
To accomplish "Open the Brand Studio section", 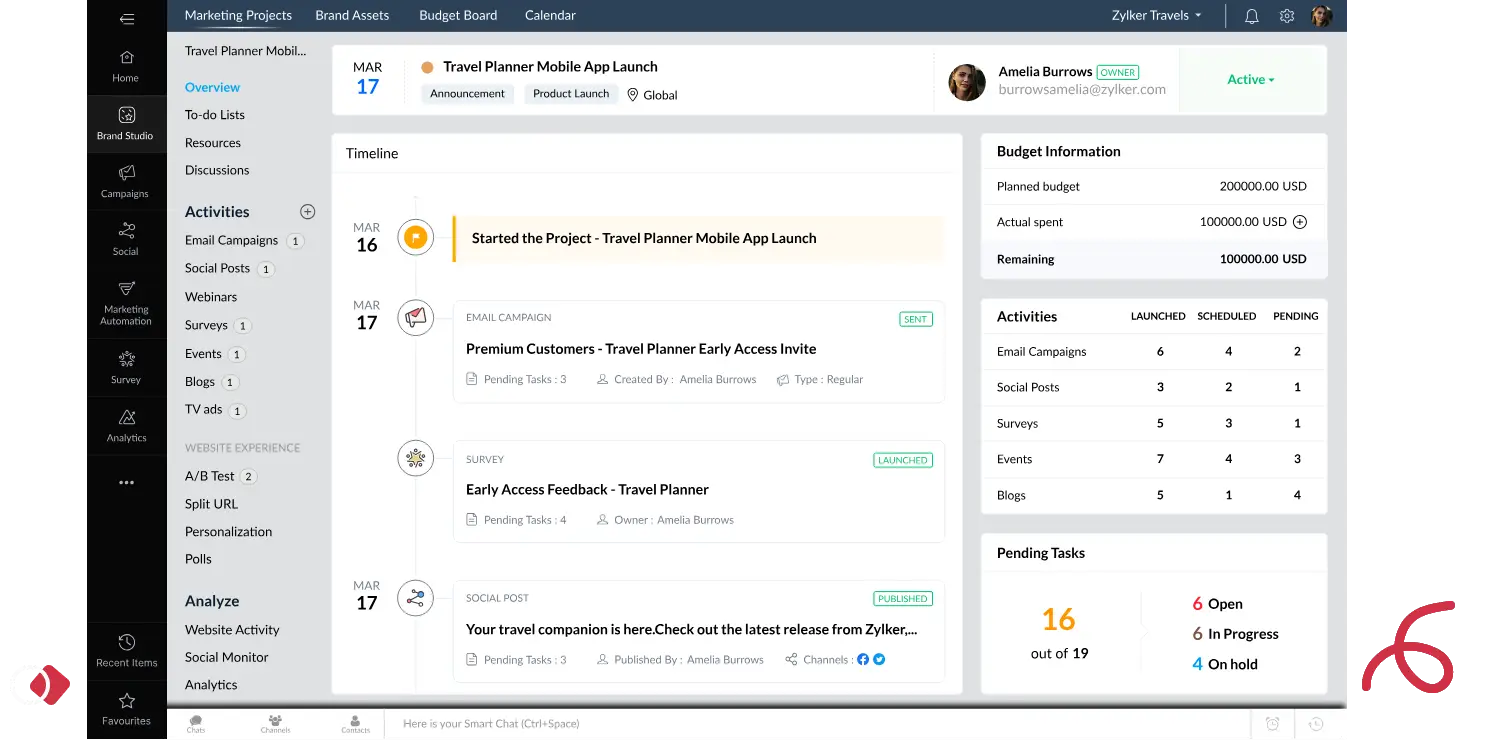I will tap(125, 124).
